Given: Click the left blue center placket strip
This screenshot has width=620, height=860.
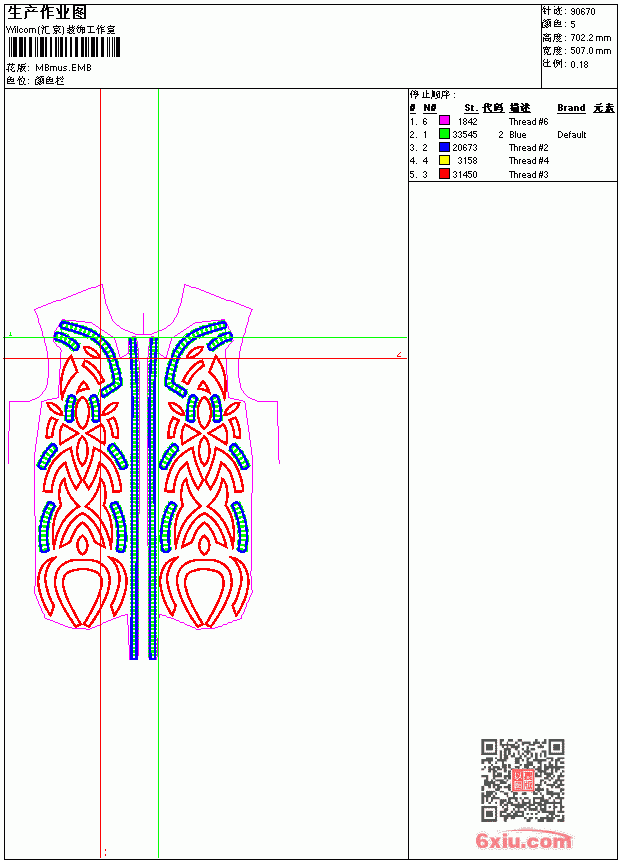Looking at the screenshot, I should (x=133, y=498).
